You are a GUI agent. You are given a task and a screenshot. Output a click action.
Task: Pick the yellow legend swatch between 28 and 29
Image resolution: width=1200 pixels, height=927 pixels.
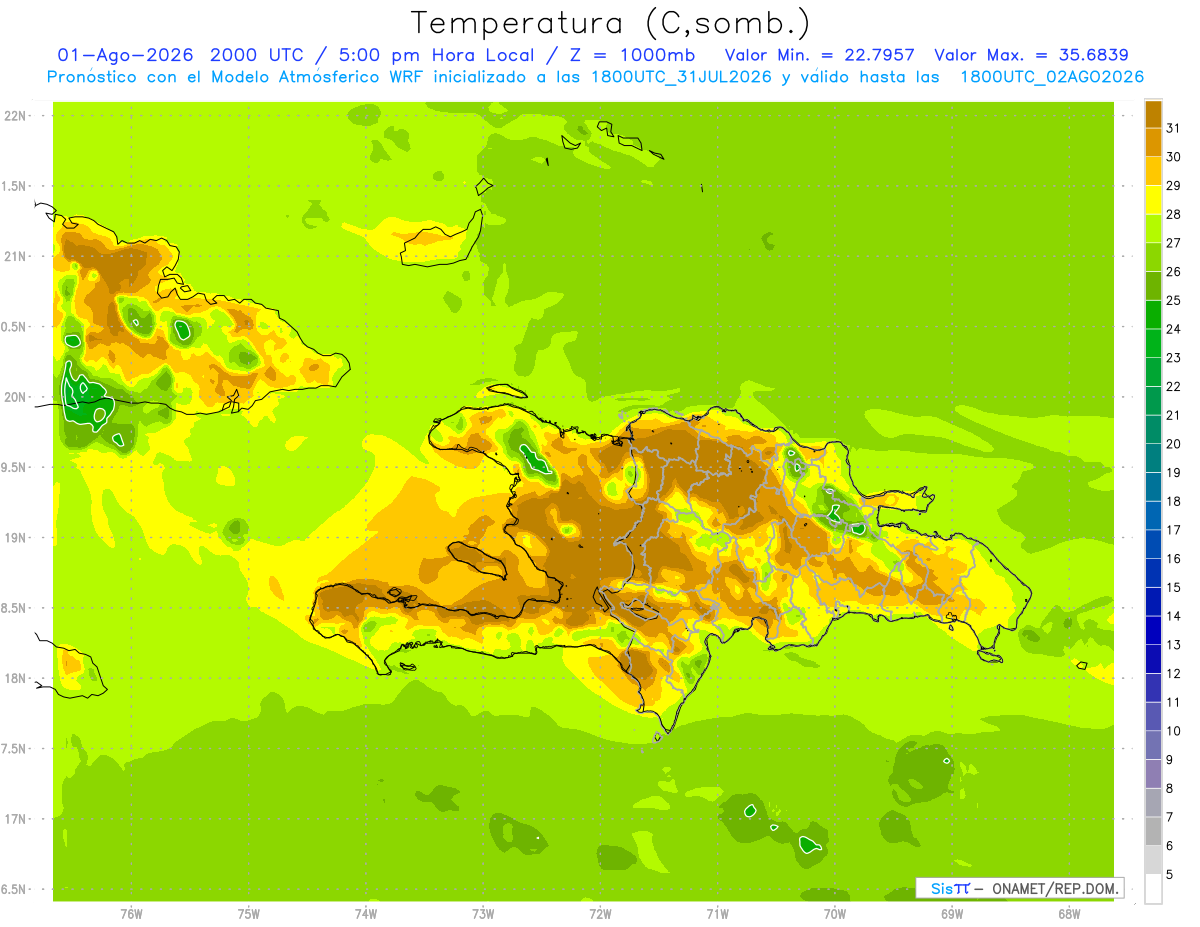1153,200
